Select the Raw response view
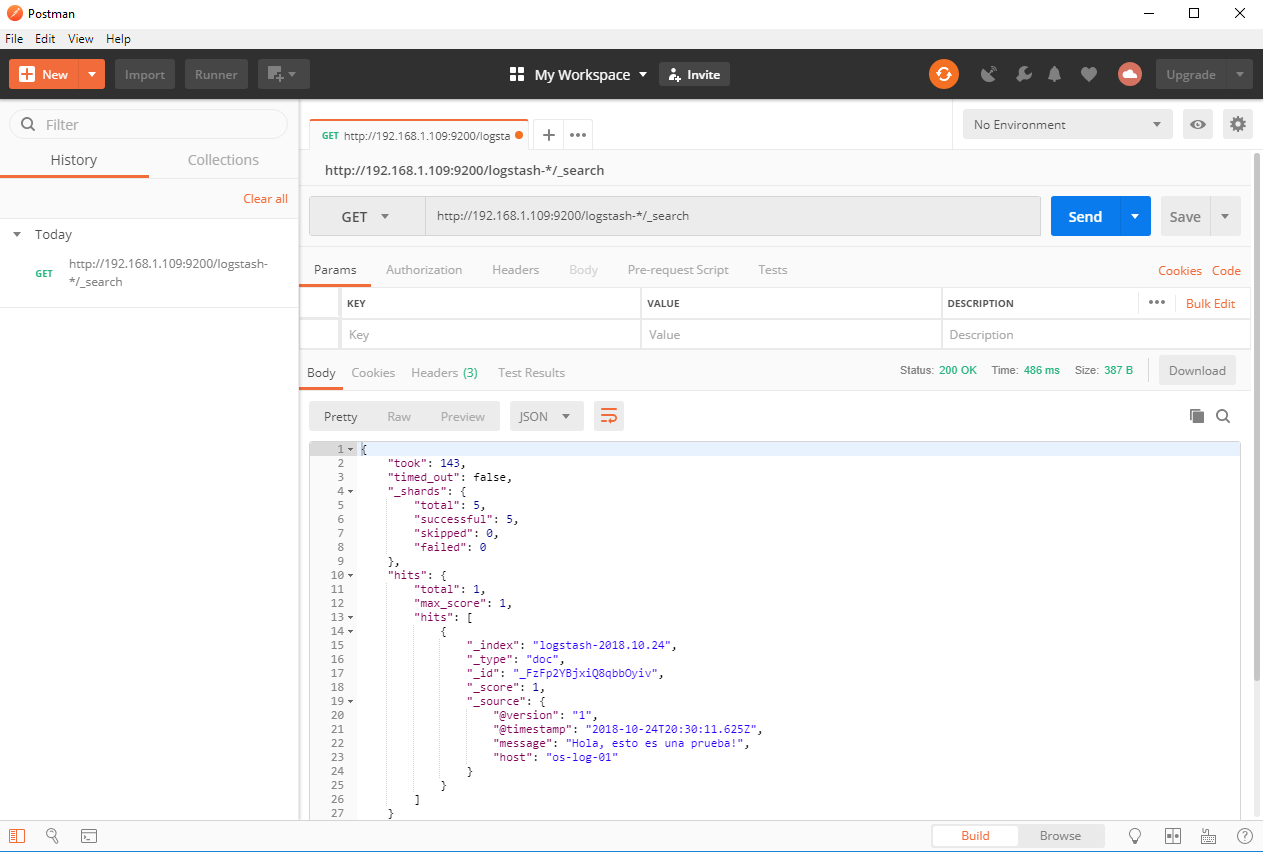Viewport: 1263px width, 852px height. tap(399, 417)
